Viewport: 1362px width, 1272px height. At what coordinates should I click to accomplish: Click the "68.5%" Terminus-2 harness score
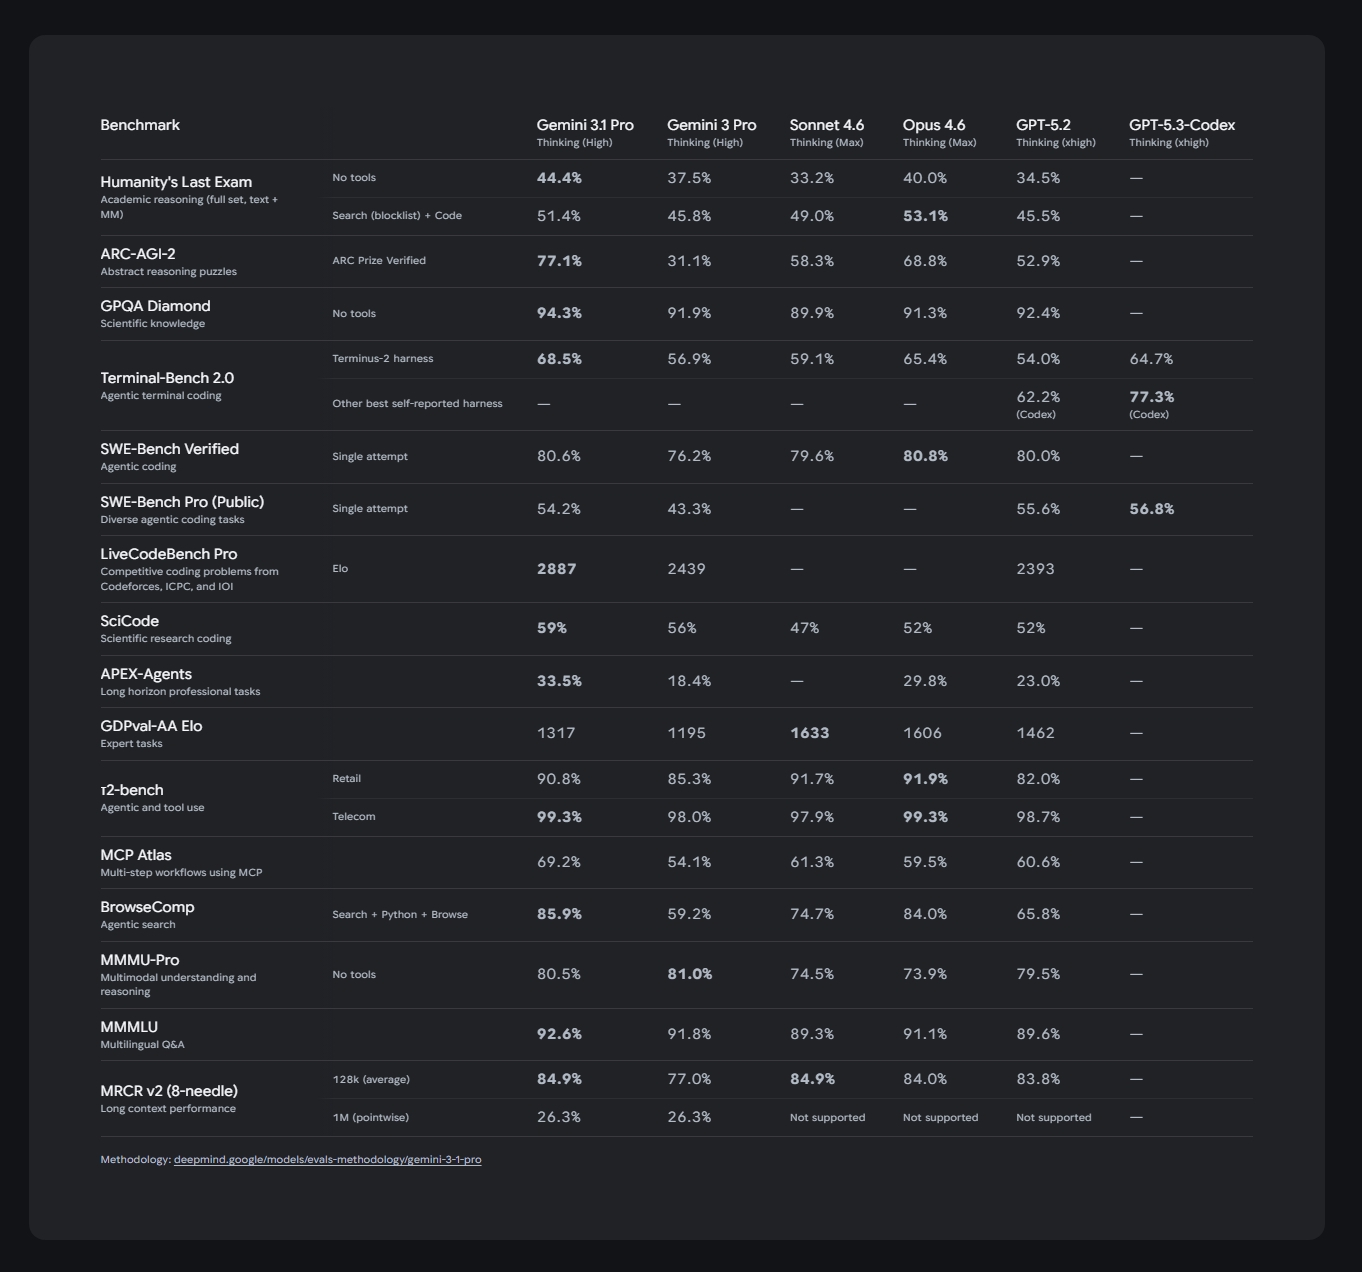(559, 359)
